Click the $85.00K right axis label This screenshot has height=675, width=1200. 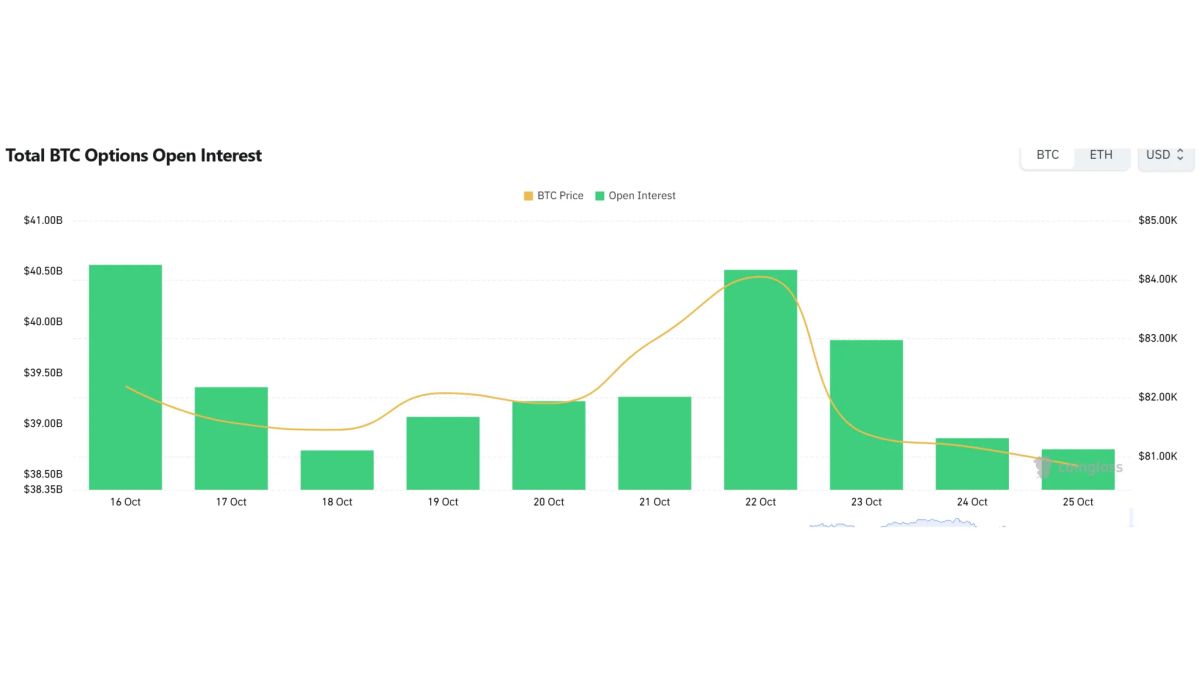(1158, 220)
